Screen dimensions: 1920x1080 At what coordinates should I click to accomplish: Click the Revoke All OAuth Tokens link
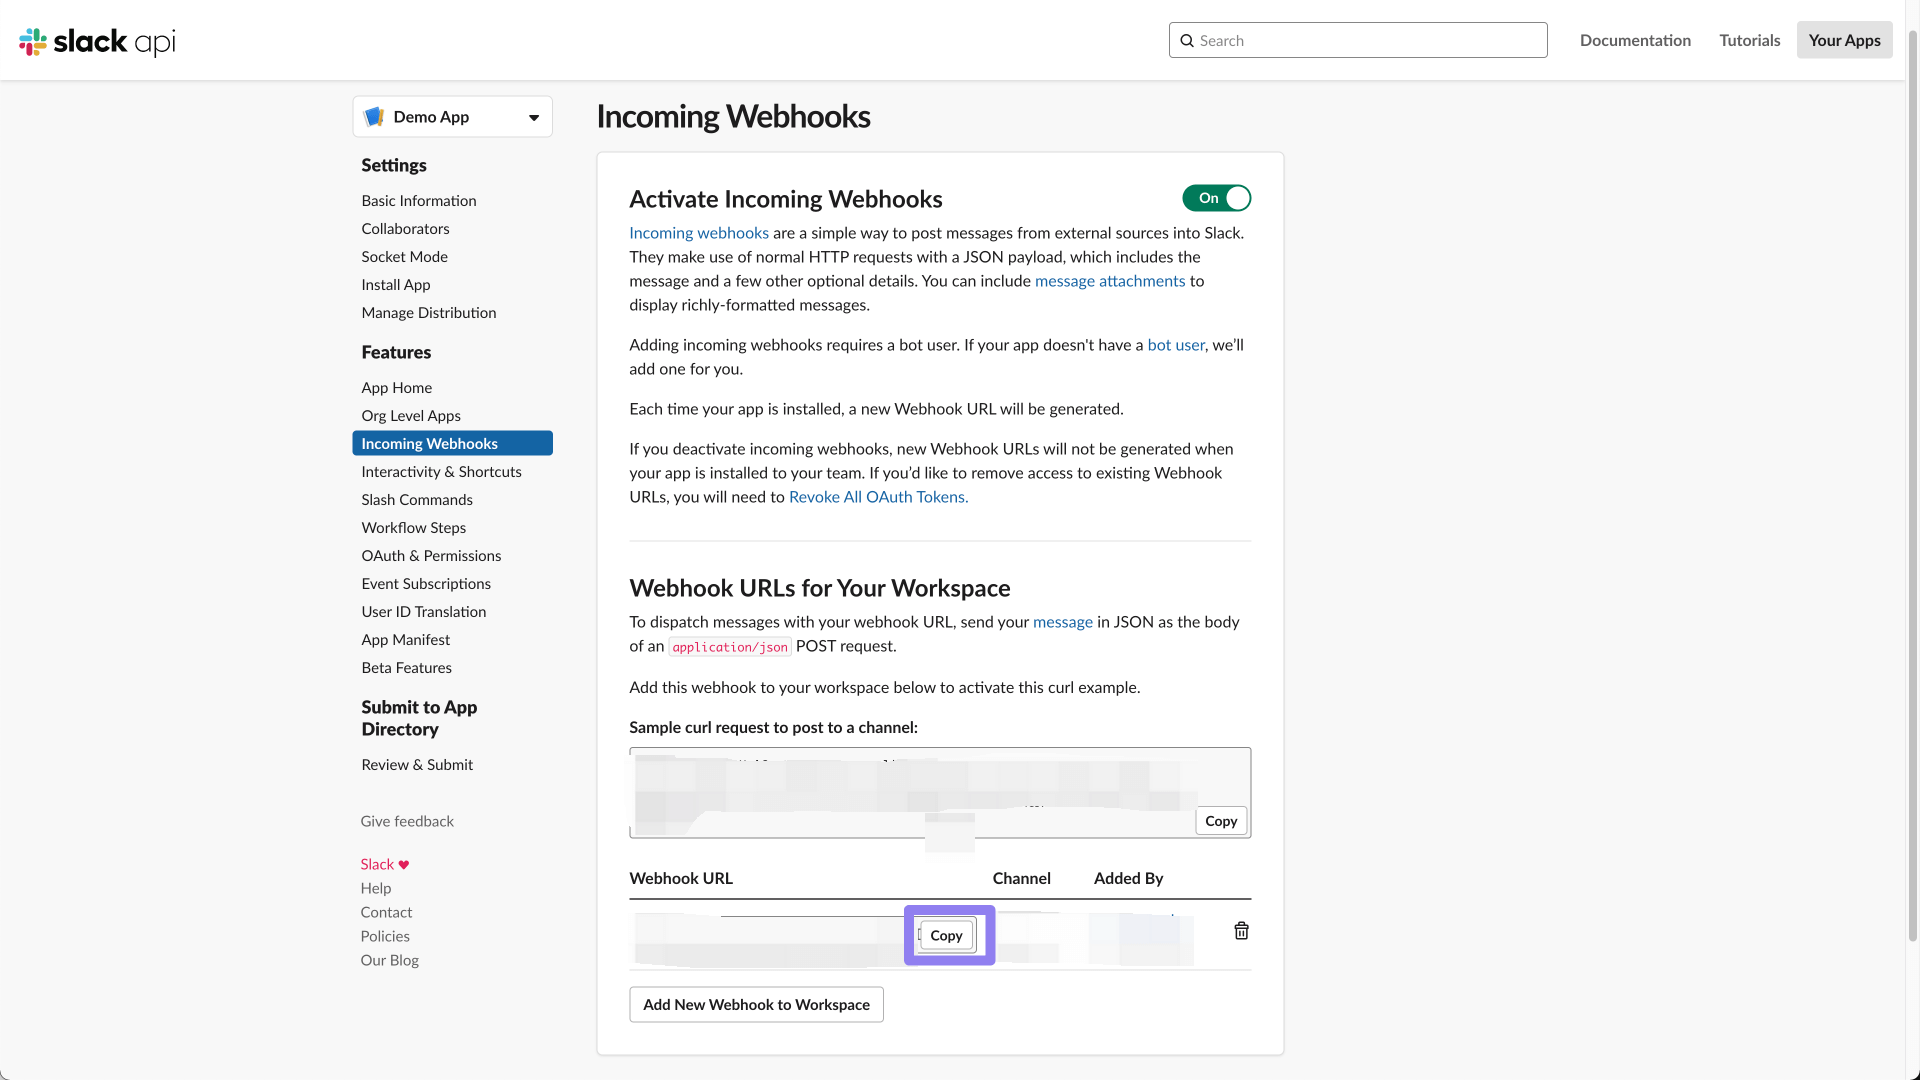[878, 496]
